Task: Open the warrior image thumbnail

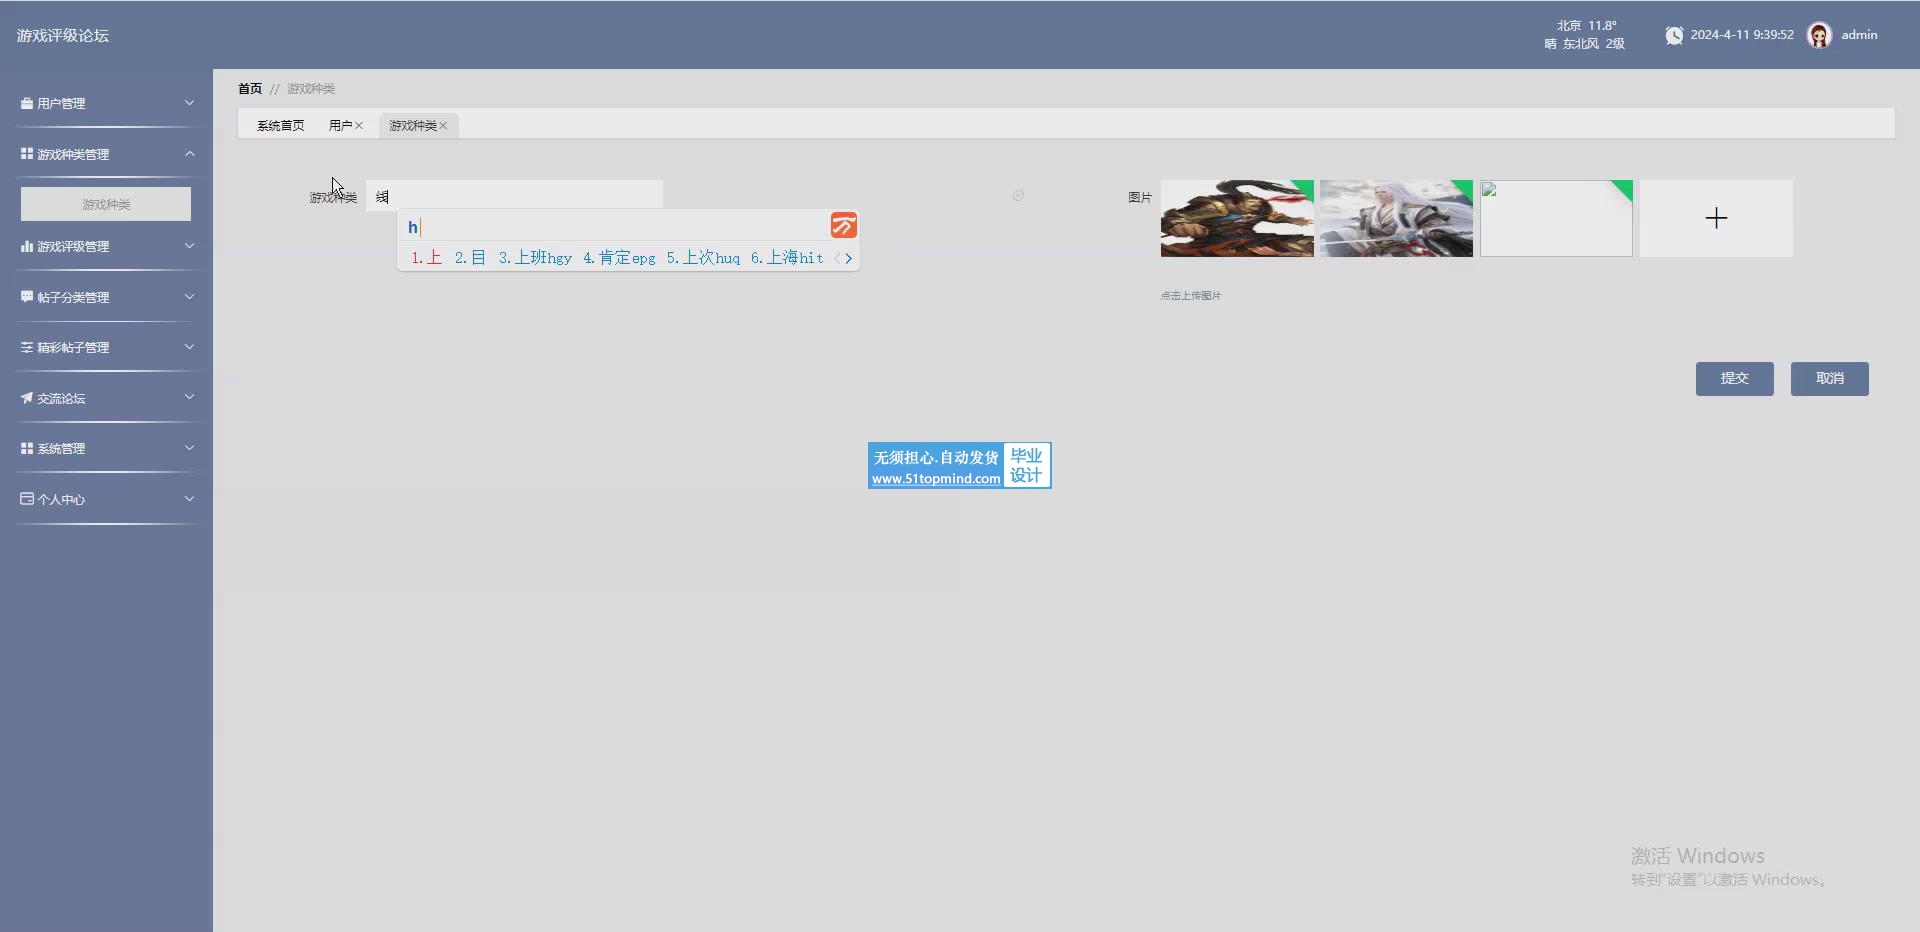Action: (1237, 218)
